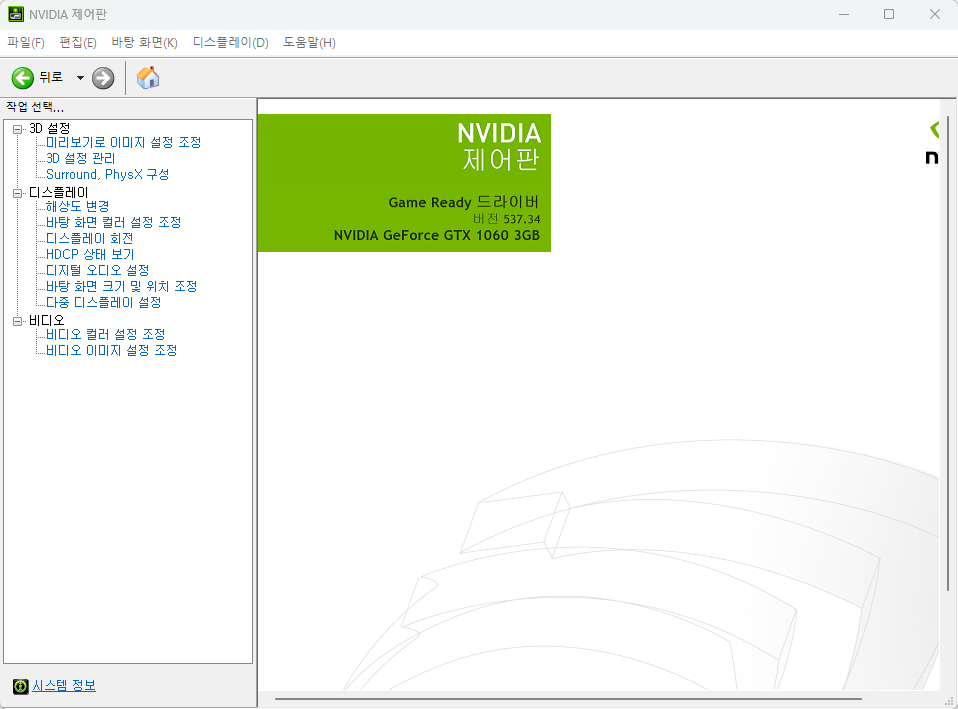Click the 비디오 category label

coord(46,320)
